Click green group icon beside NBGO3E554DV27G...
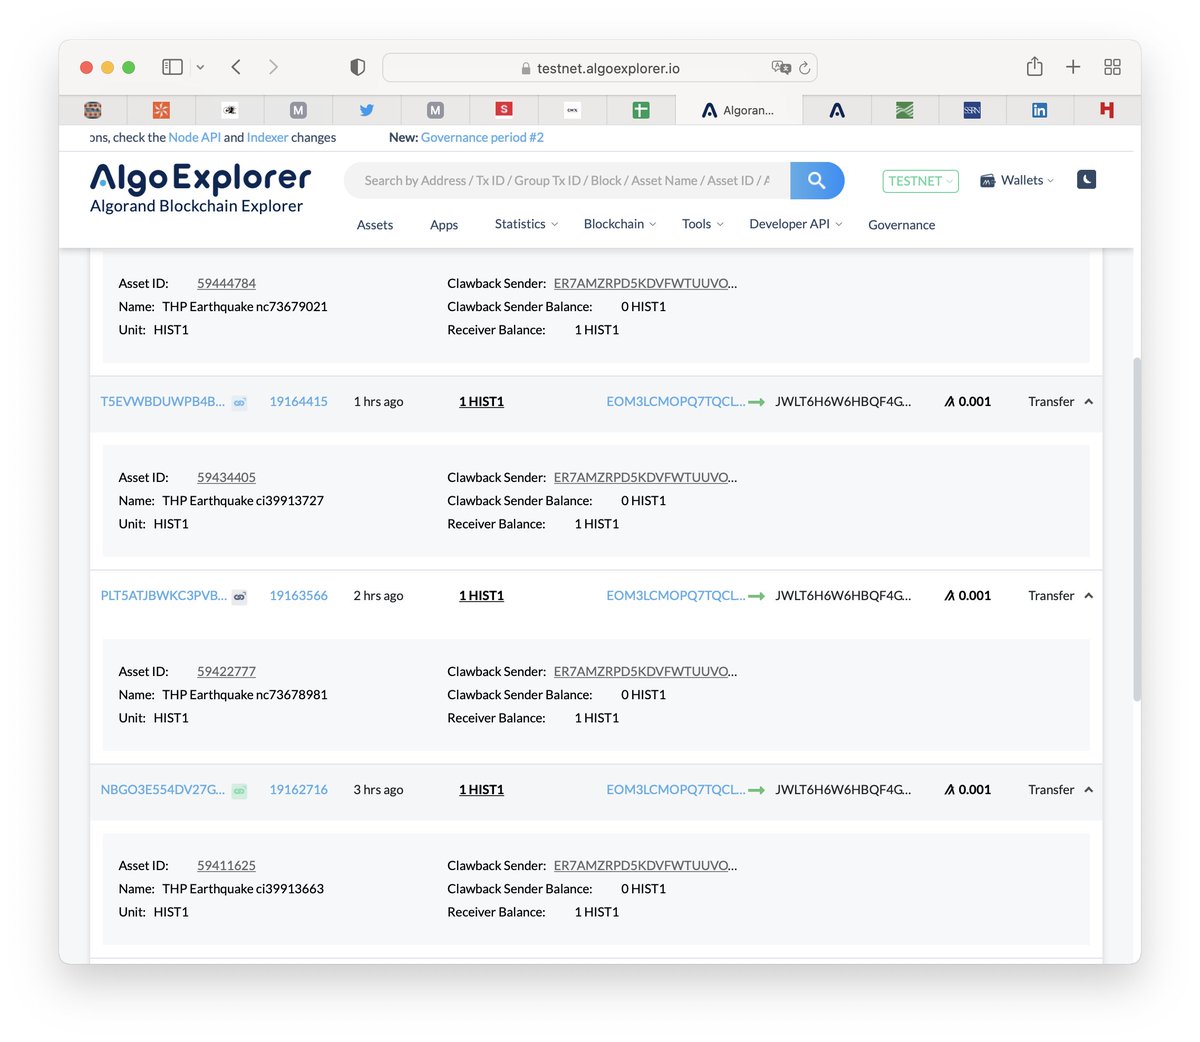 pyautogui.click(x=240, y=790)
